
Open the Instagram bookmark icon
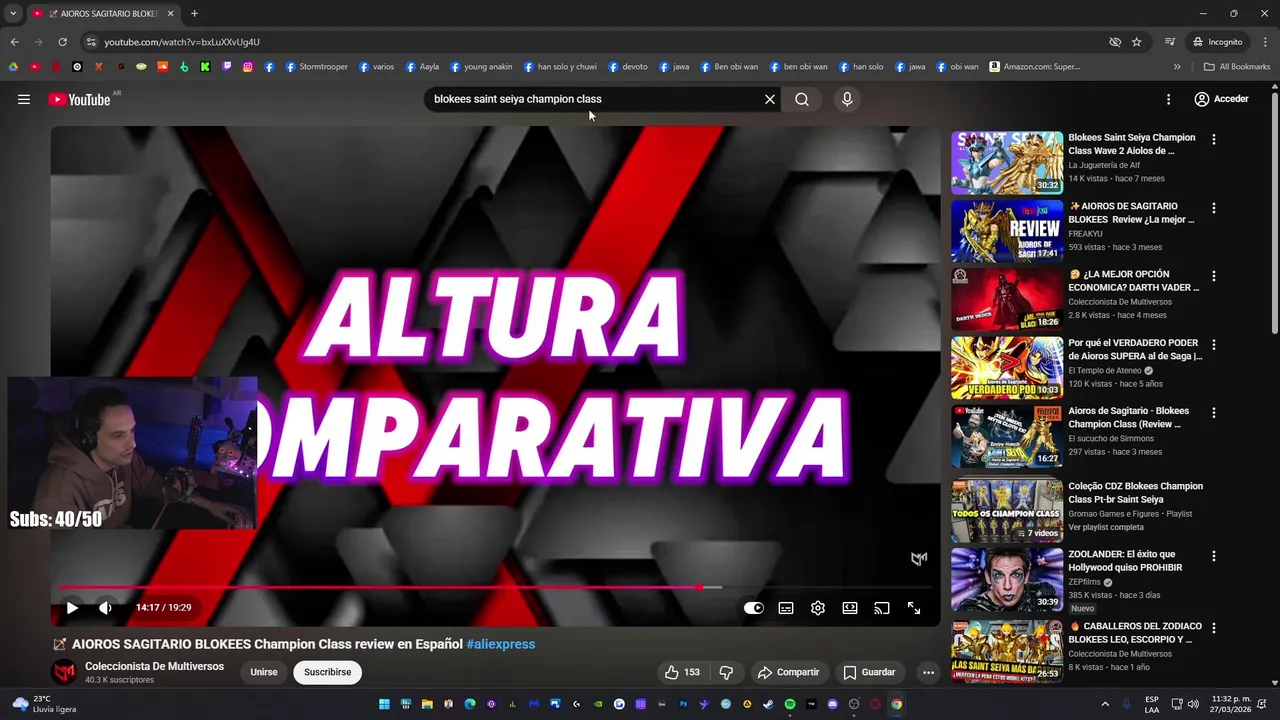(x=247, y=67)
